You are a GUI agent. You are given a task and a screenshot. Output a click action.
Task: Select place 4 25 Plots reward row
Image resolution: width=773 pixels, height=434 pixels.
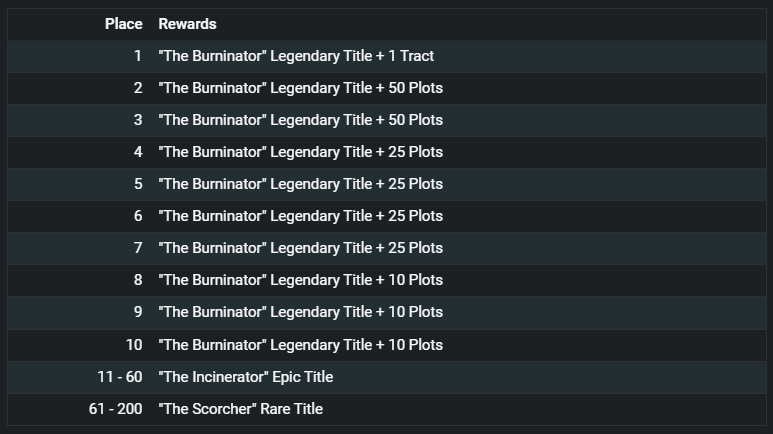(386, 152)
